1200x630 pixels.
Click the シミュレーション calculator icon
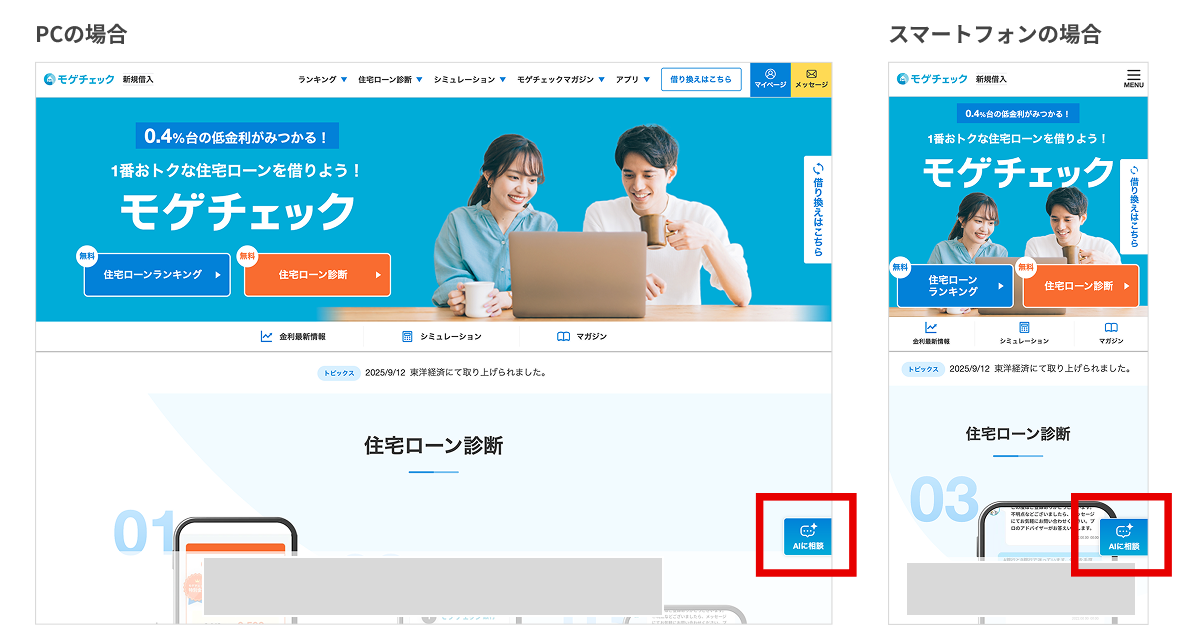pos(406,334)
